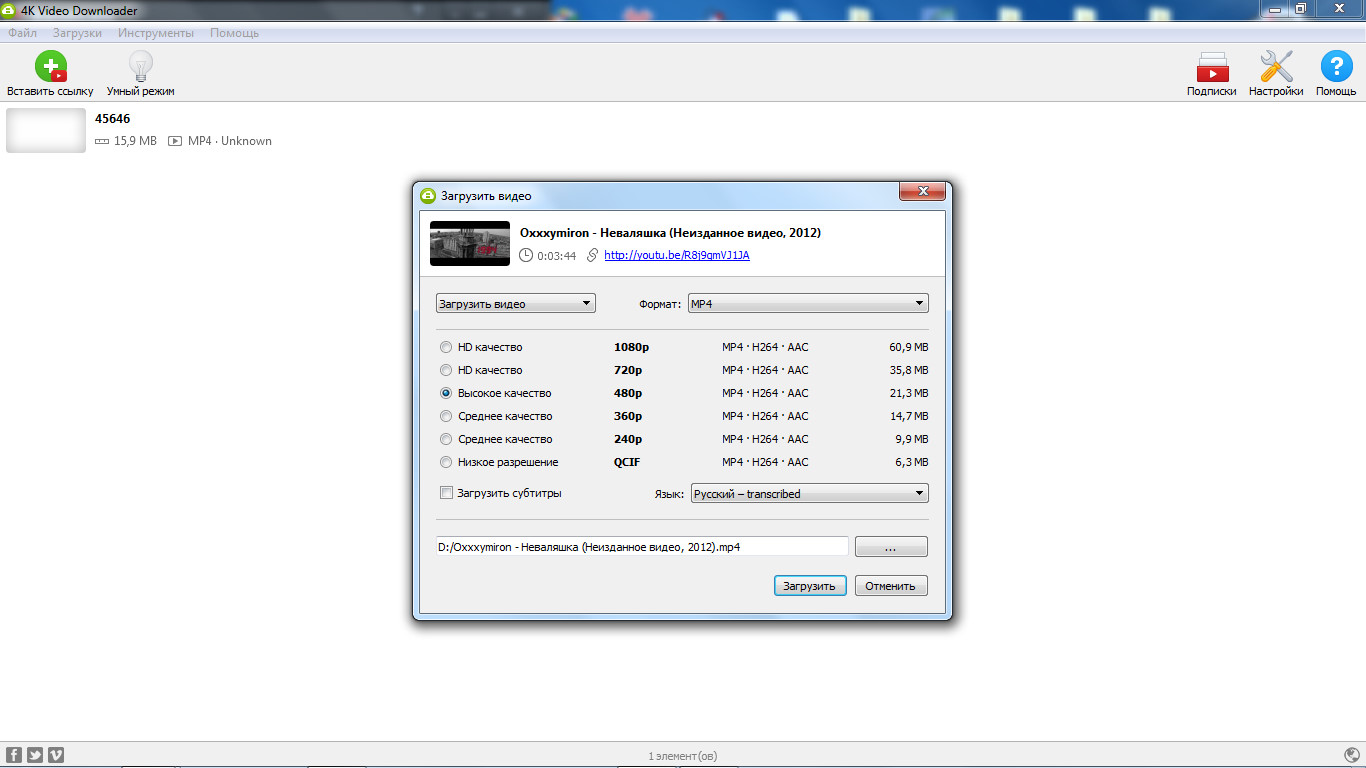The image size is (1366, 768).
Task: Click the Twitter icon in status bar
Action: [35, 755]
